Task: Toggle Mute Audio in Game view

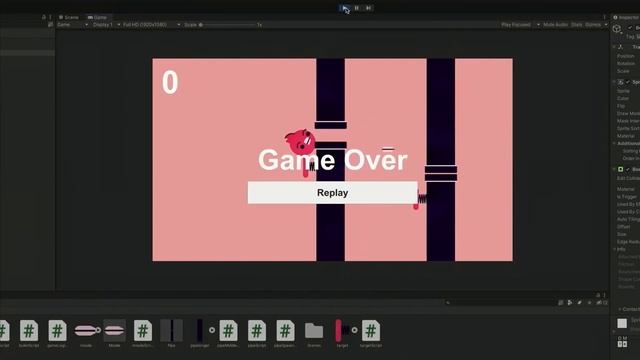Action: click(x=556, y=25)
